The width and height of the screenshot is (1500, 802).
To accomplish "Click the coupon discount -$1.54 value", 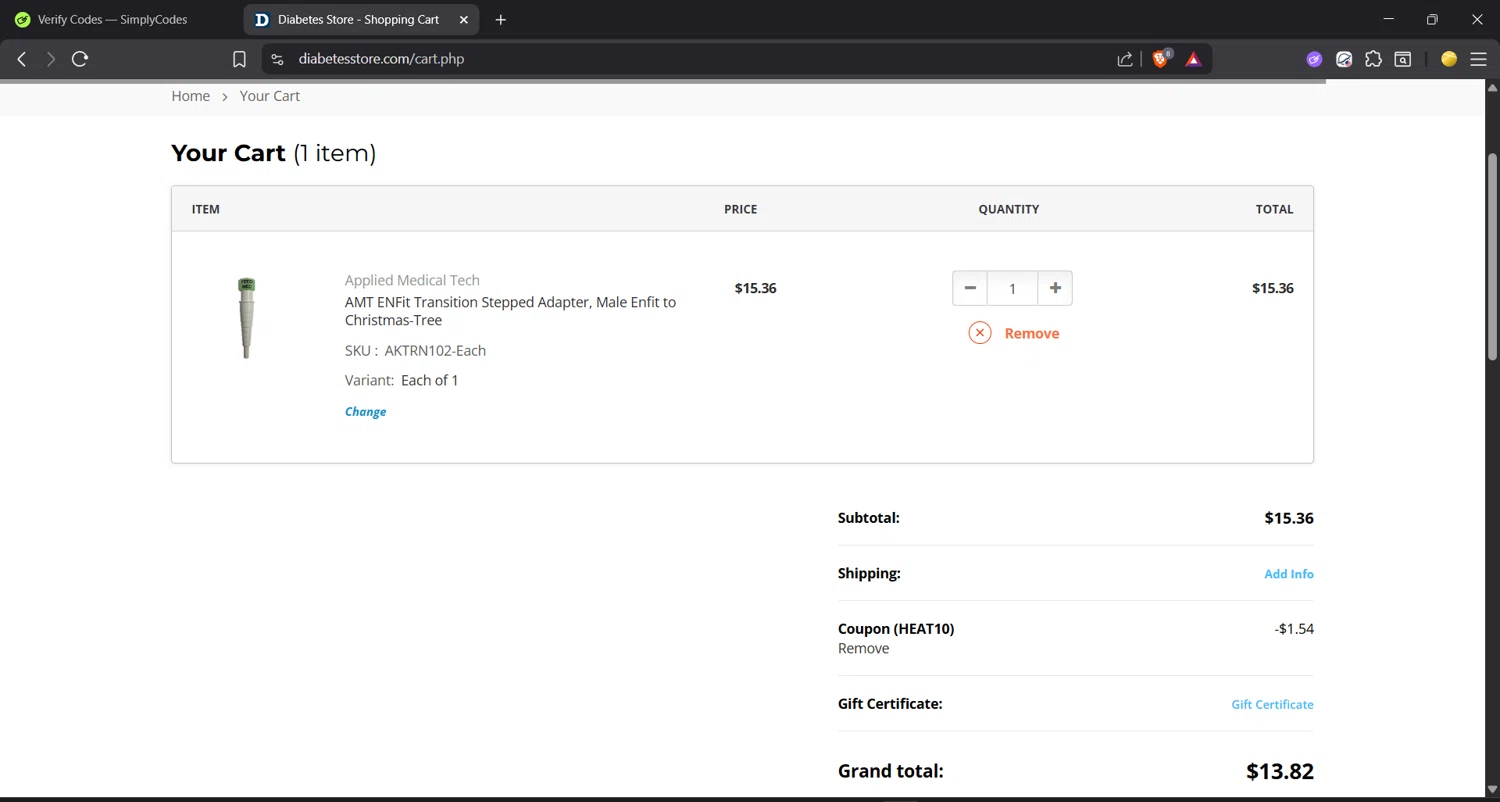I will [1294, 629].
